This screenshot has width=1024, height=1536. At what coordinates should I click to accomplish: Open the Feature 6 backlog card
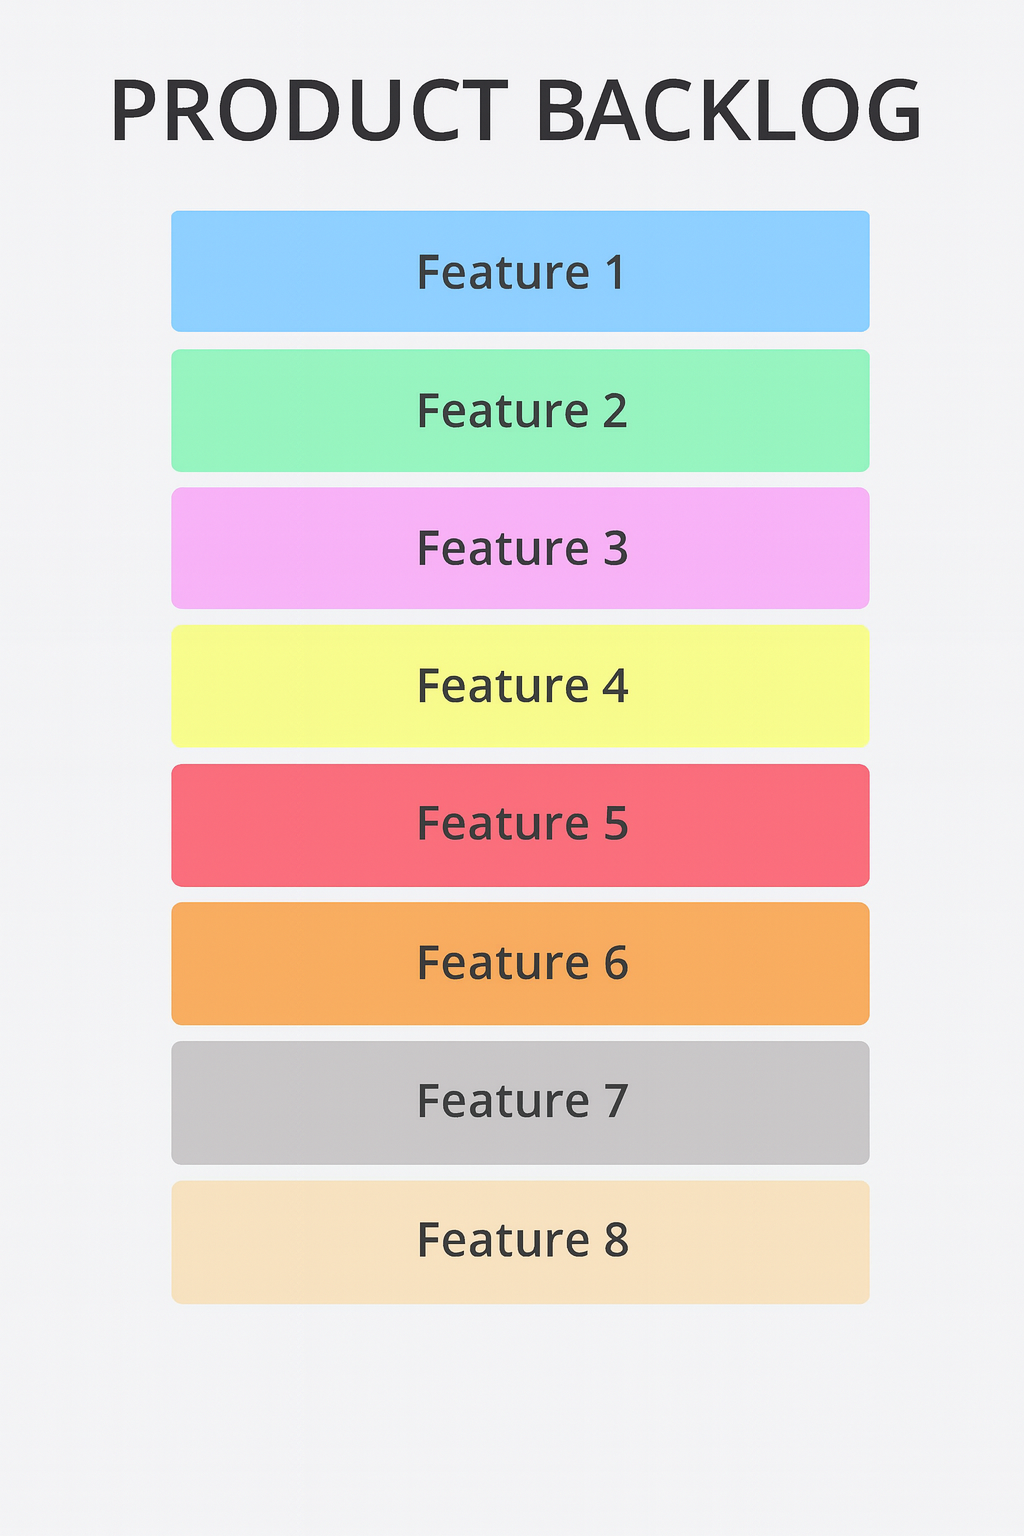[x=520, y=963]
